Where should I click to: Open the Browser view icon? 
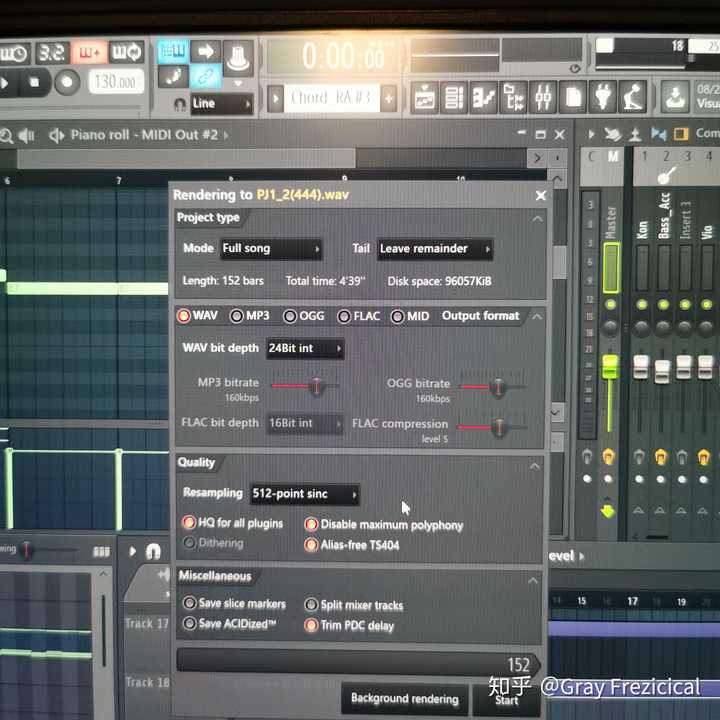(x=514, y=97)
